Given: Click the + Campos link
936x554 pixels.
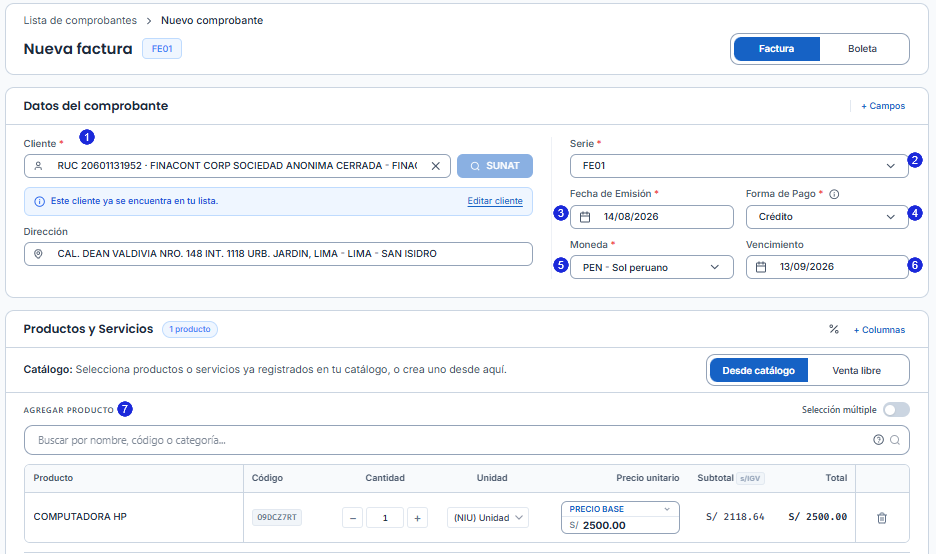Looking at the screenshot, I should pyautogui.click(x=883, y=106).
